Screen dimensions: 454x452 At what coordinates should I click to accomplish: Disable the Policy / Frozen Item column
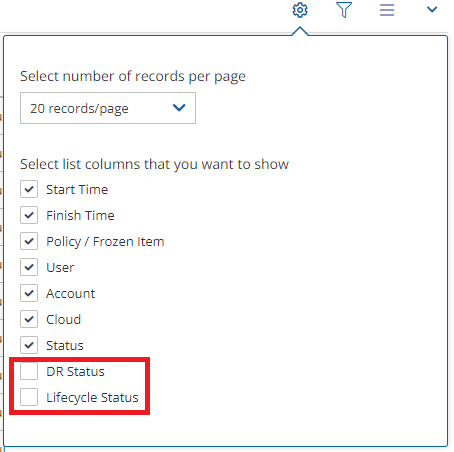coord(29,241)
